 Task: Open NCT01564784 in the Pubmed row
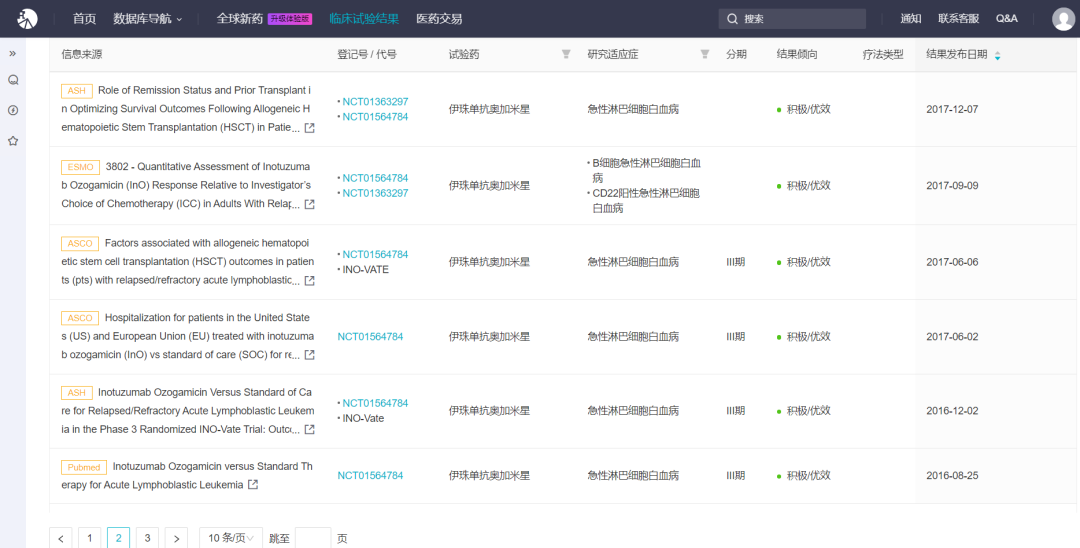pyautogui.click(x=370, y=475)
